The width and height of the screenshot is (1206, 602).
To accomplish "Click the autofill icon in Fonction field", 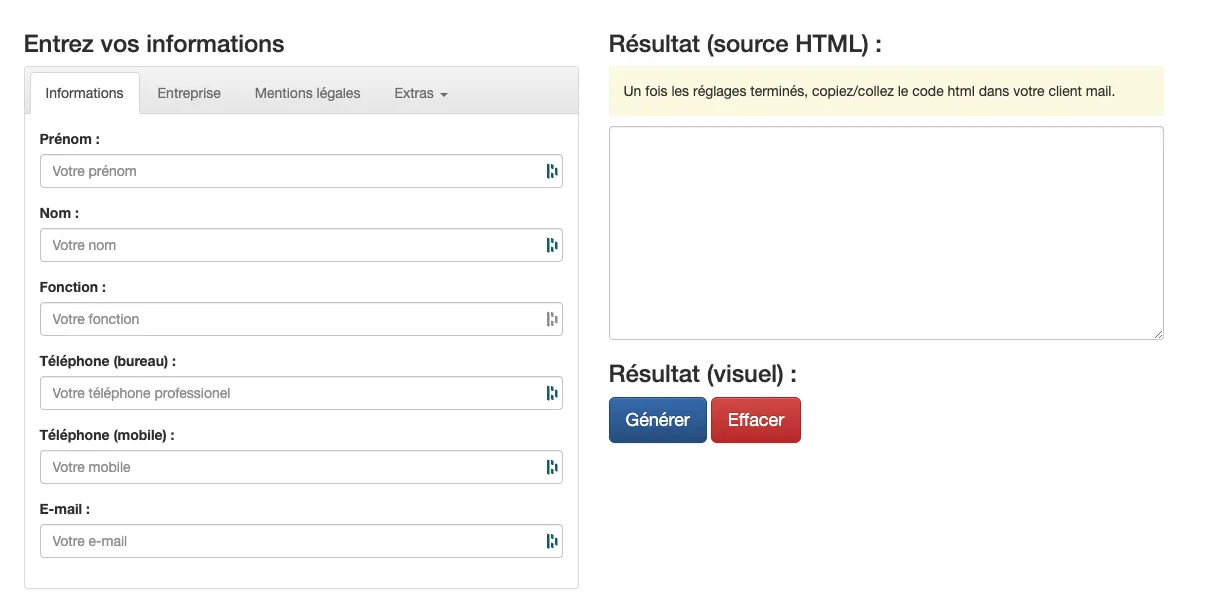I will (551, 319).
